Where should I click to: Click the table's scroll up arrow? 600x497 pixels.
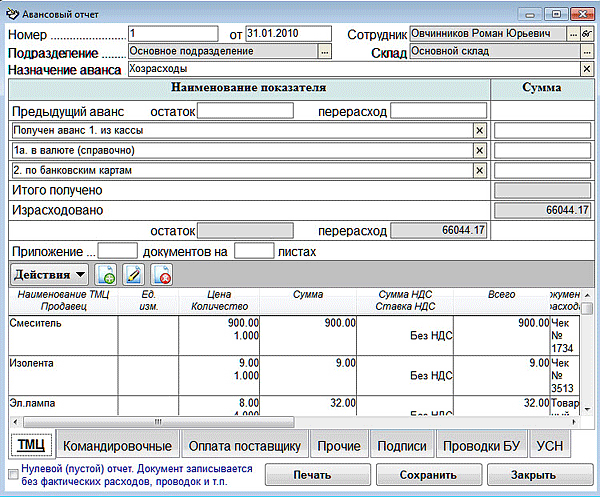(587, 295)
